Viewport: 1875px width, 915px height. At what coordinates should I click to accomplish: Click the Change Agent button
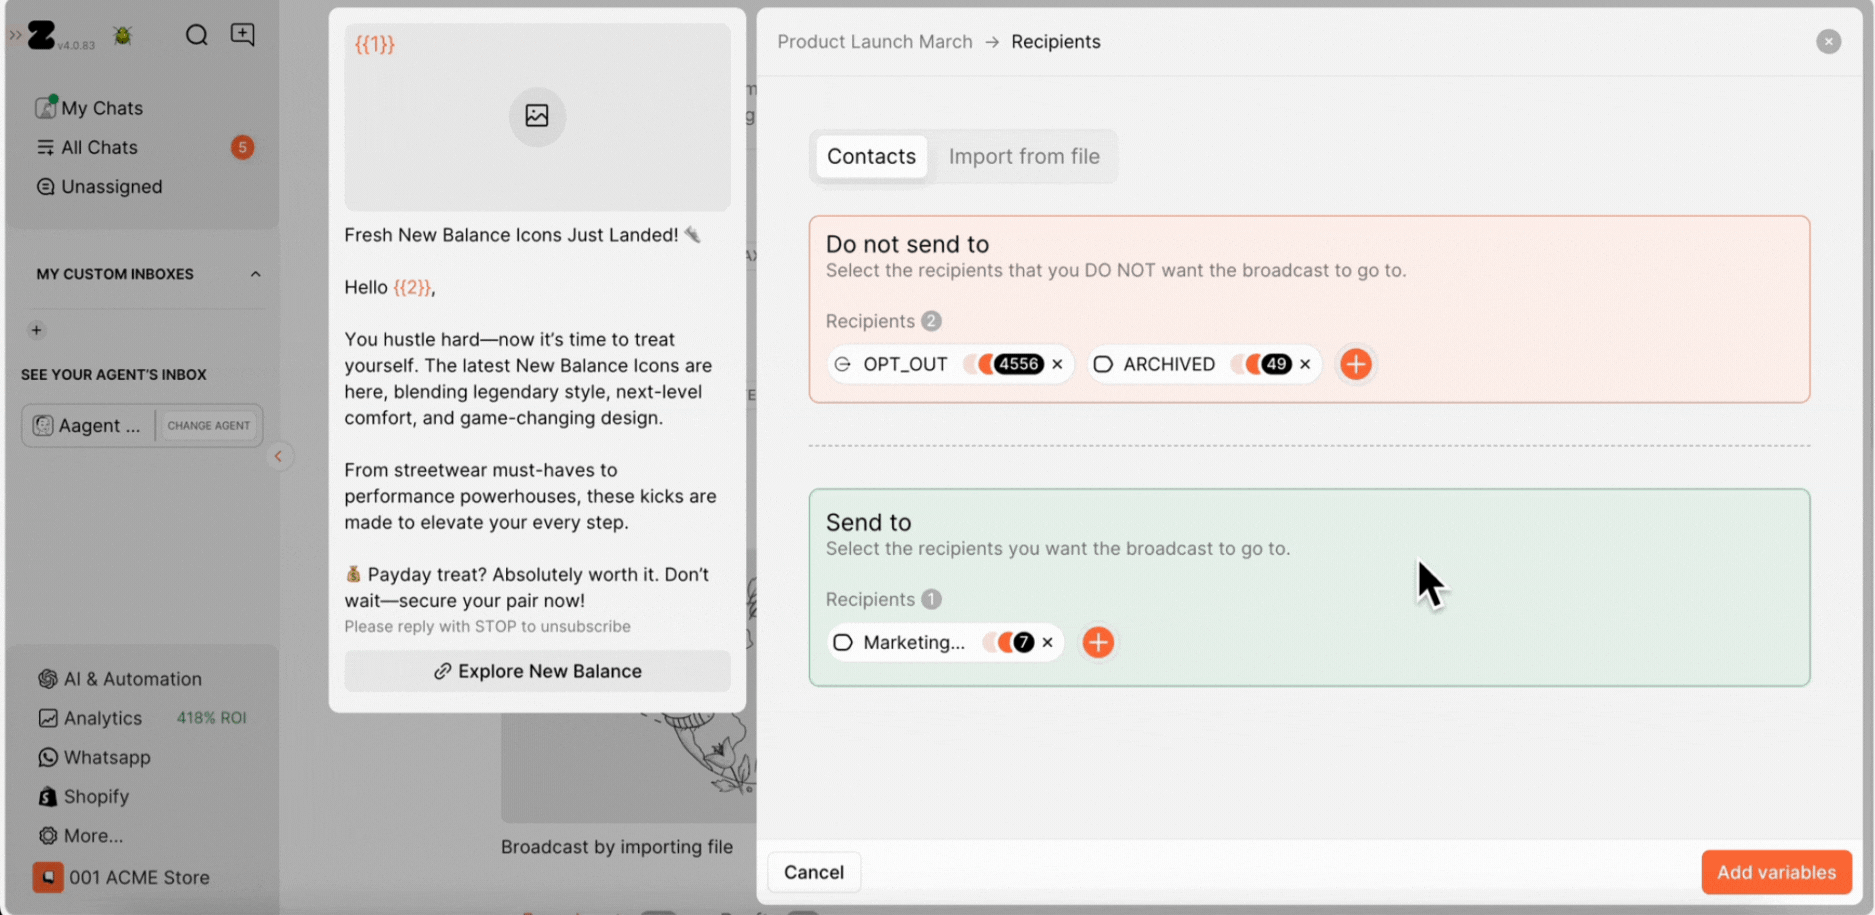209,425
